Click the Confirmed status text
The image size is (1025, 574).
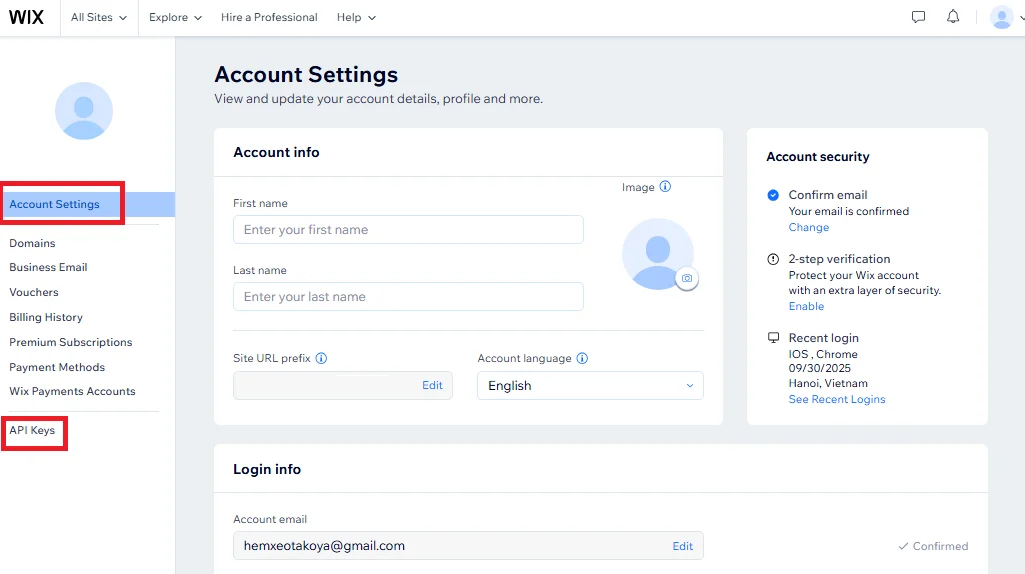940,546
